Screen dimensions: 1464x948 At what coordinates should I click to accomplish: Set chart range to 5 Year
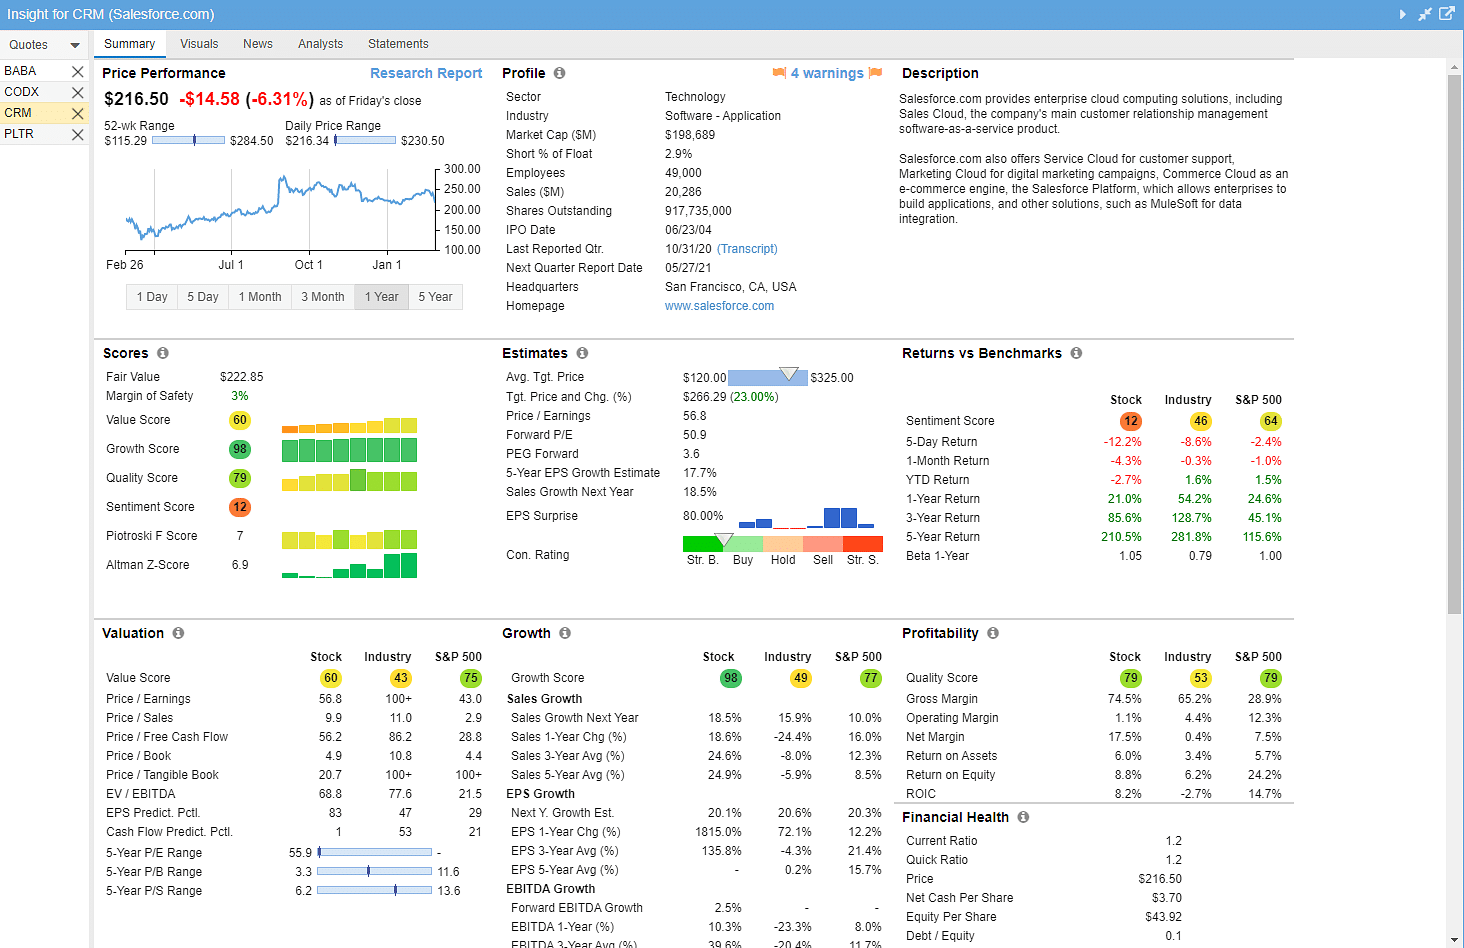pos(435,297)
